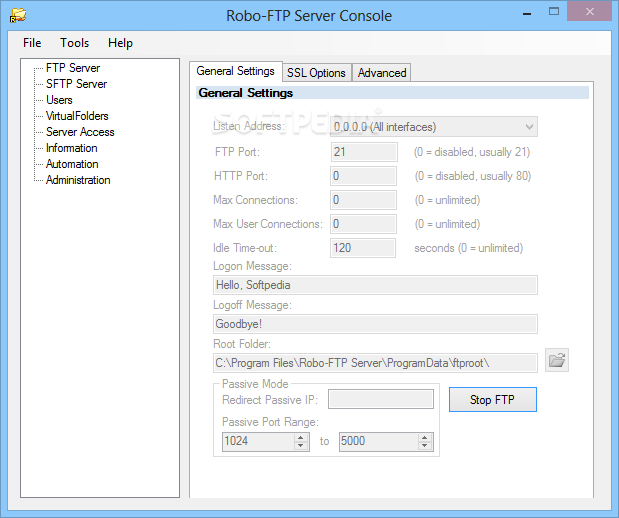
Task: Select FTP Server in the tree
Action: (73, 68)
